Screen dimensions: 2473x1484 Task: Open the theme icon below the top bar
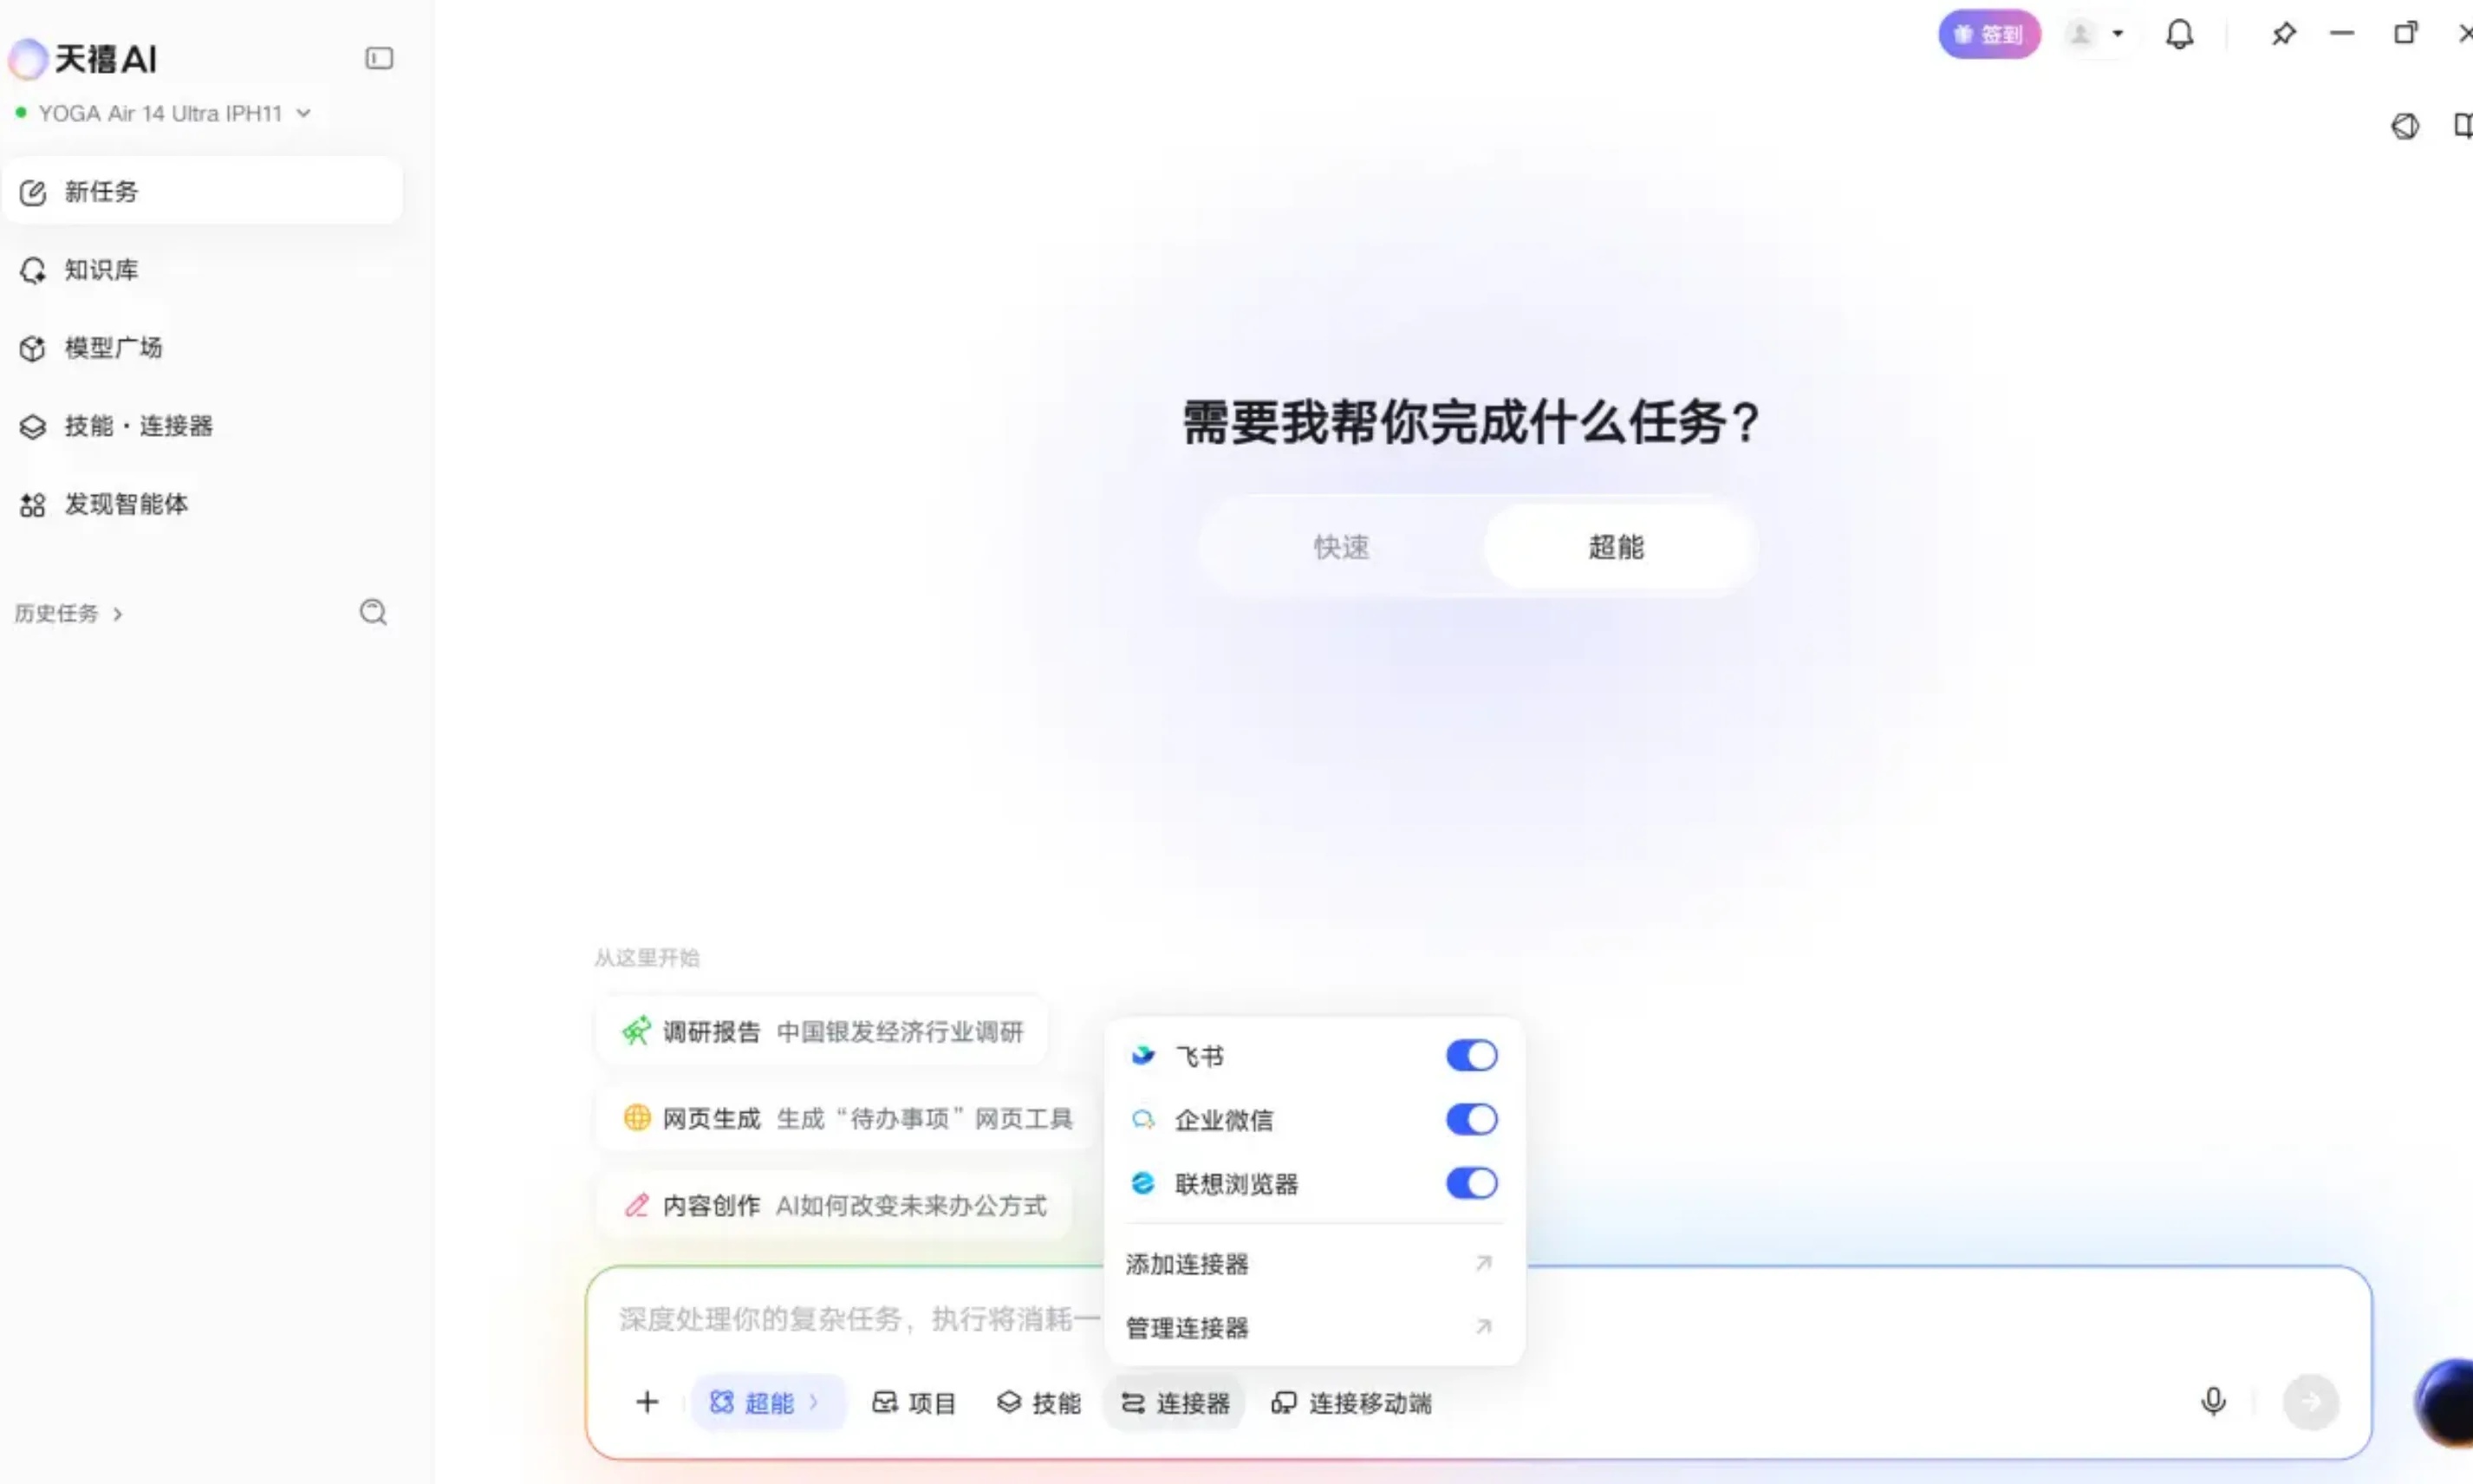pos(2405,126)
